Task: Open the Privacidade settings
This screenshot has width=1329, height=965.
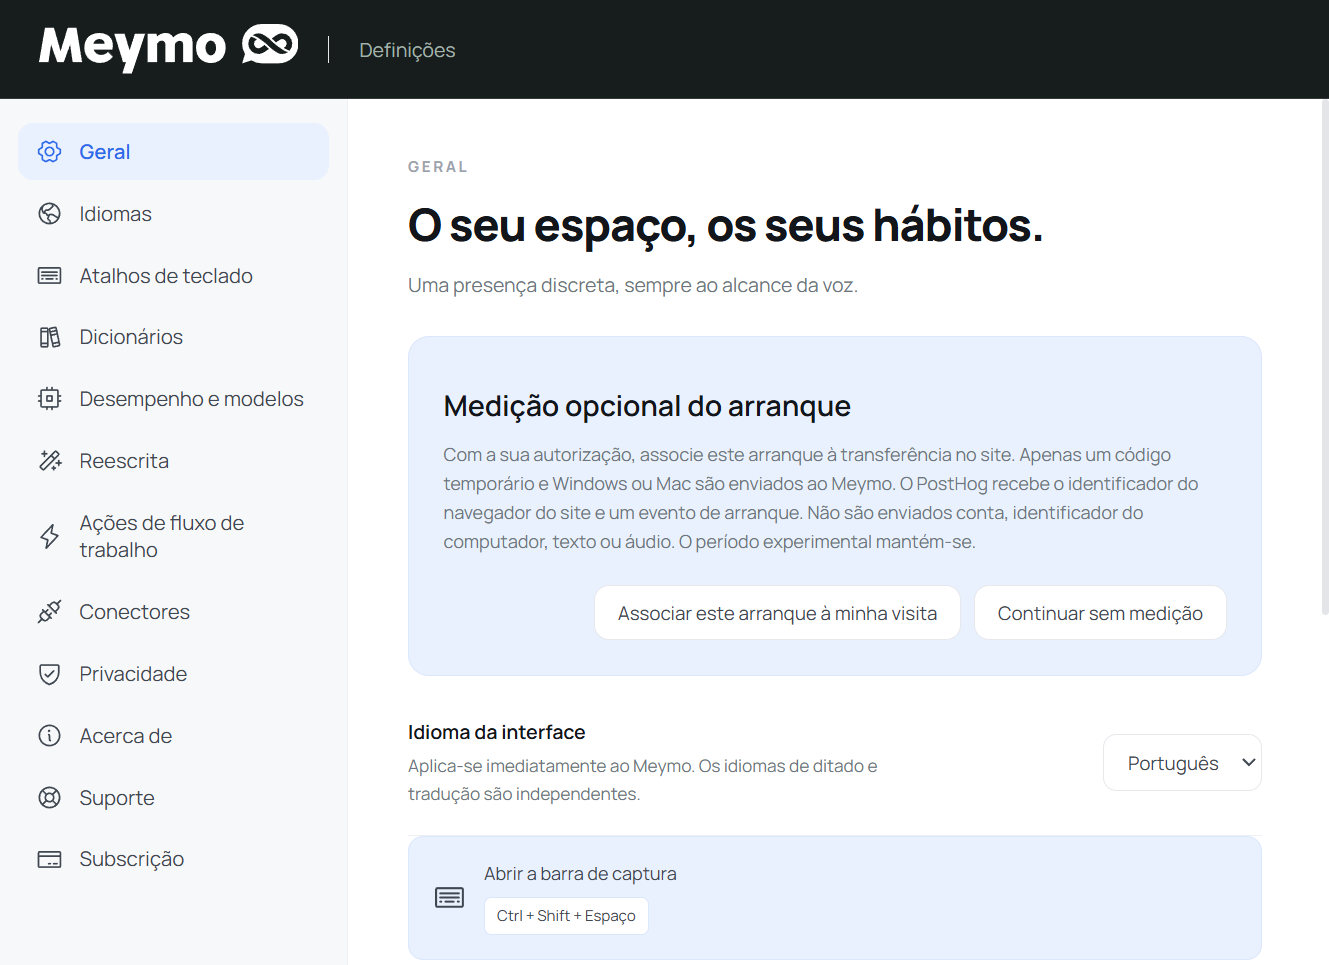Action: point(173,674)
